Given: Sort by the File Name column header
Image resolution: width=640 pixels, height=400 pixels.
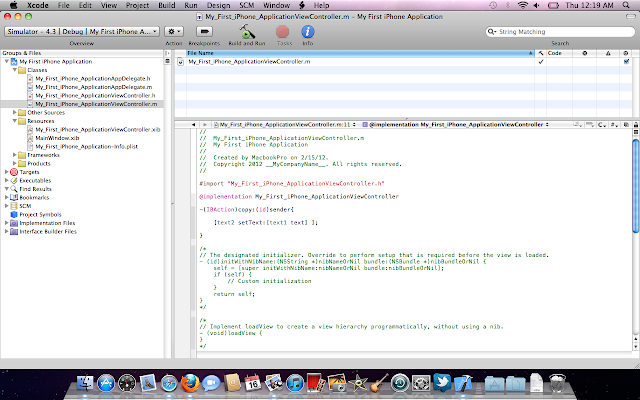Looking at the screenshot, I should pyautogui.click(x=360, y=53).
